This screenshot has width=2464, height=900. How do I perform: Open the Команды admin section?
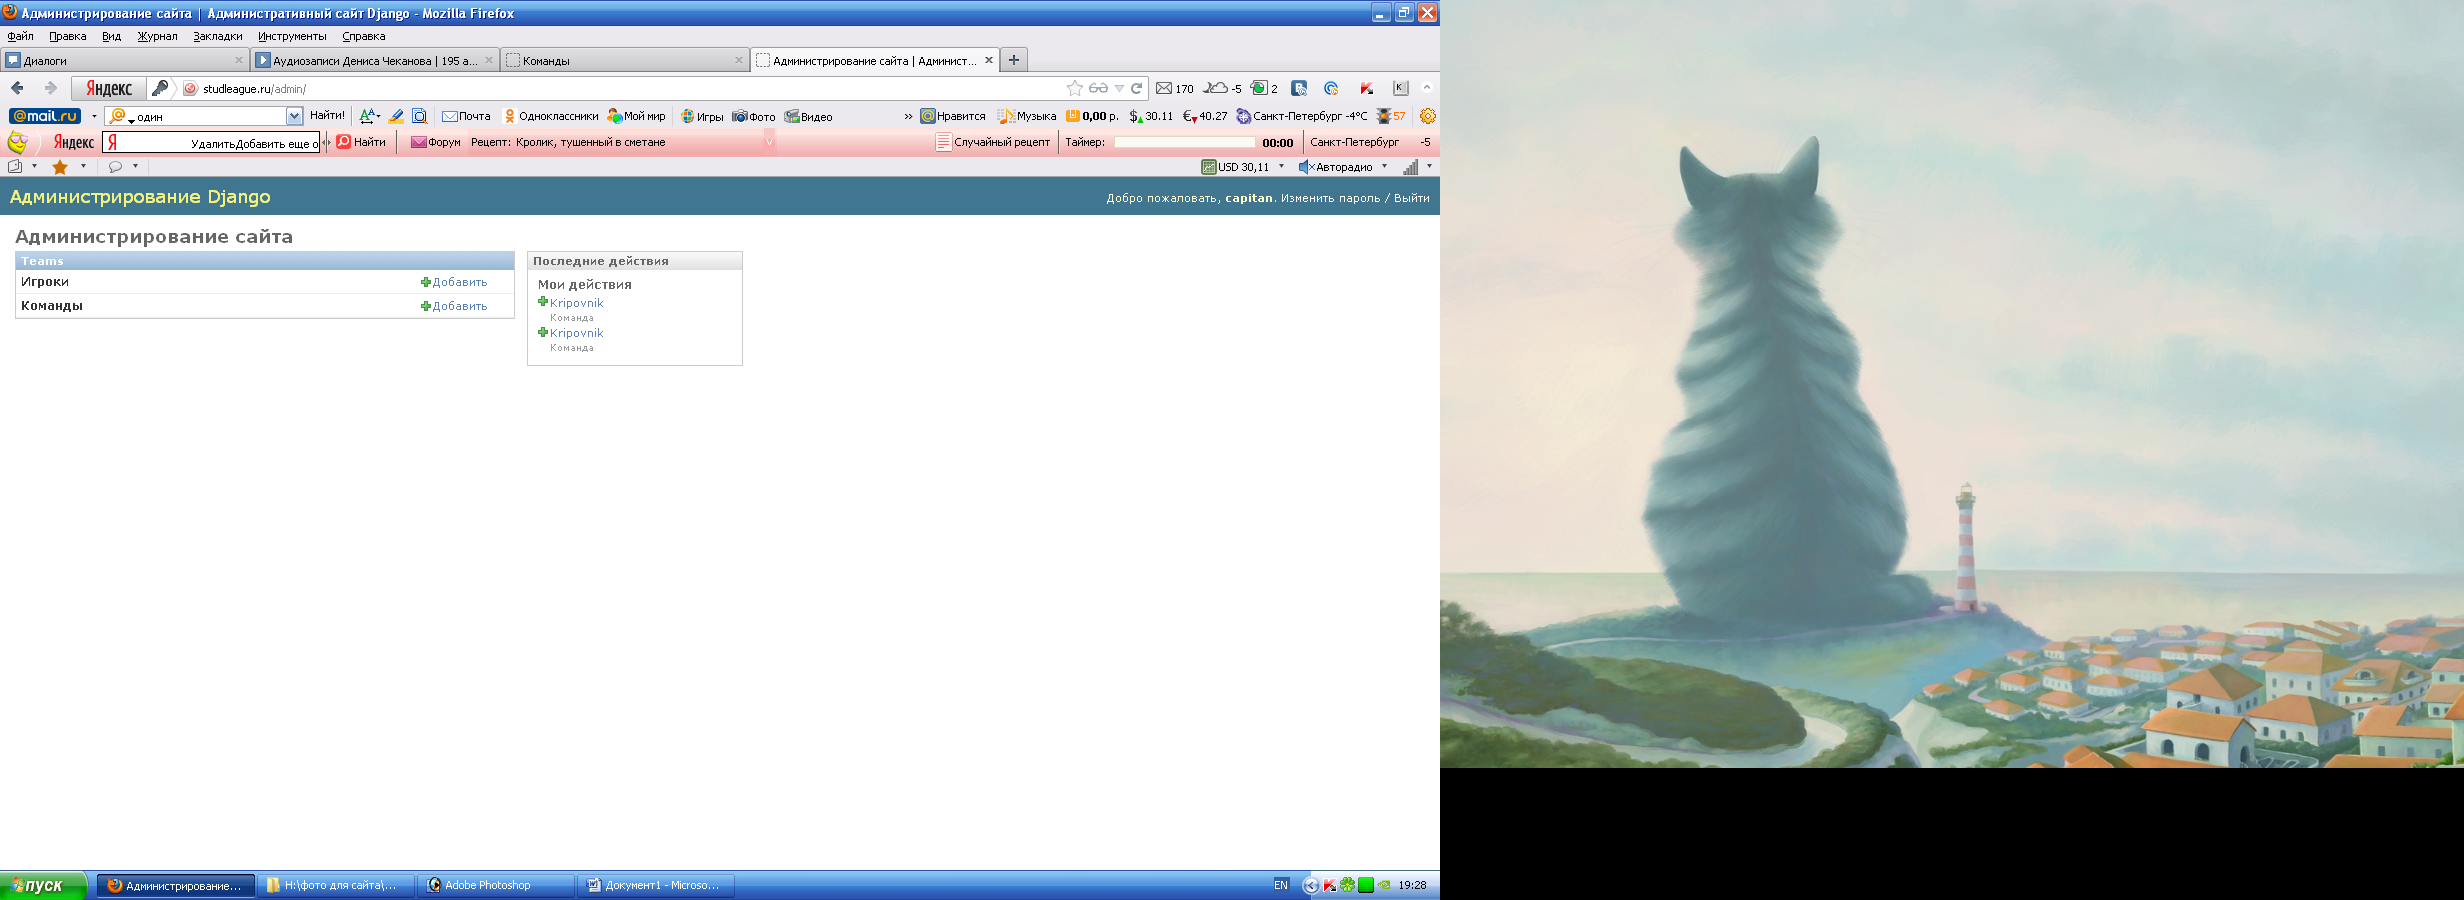pyautogui.click(x=52, y=306)
